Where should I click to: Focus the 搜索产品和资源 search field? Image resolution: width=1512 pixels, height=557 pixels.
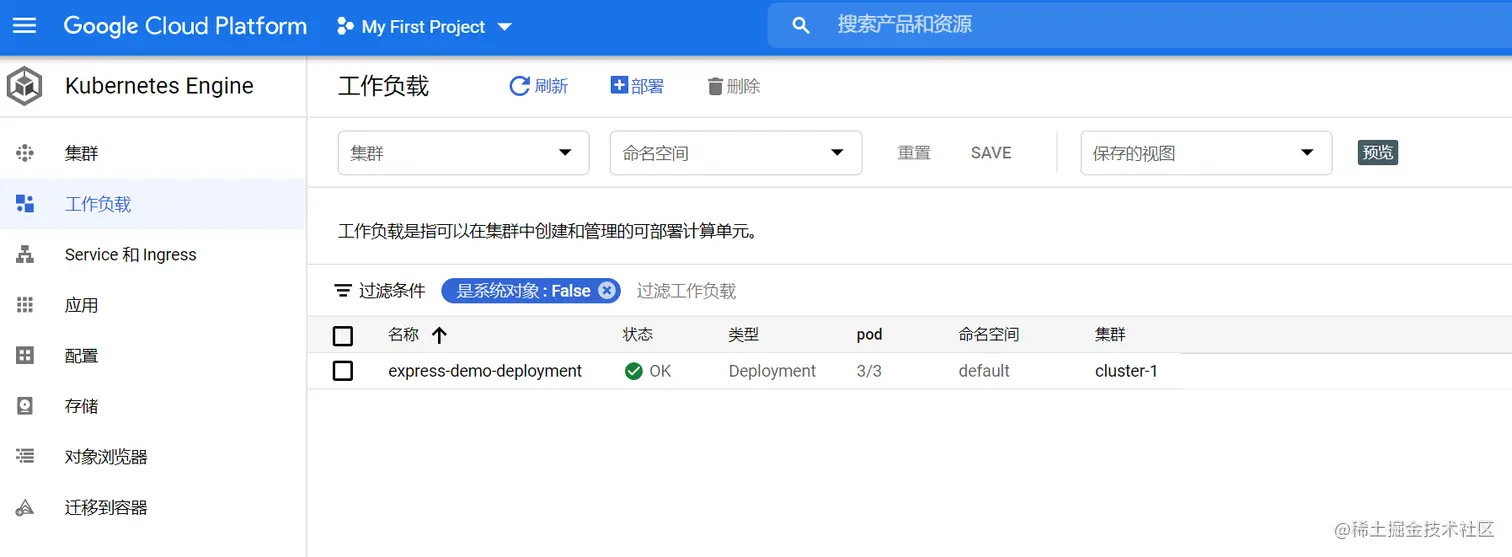(1140, 25)
